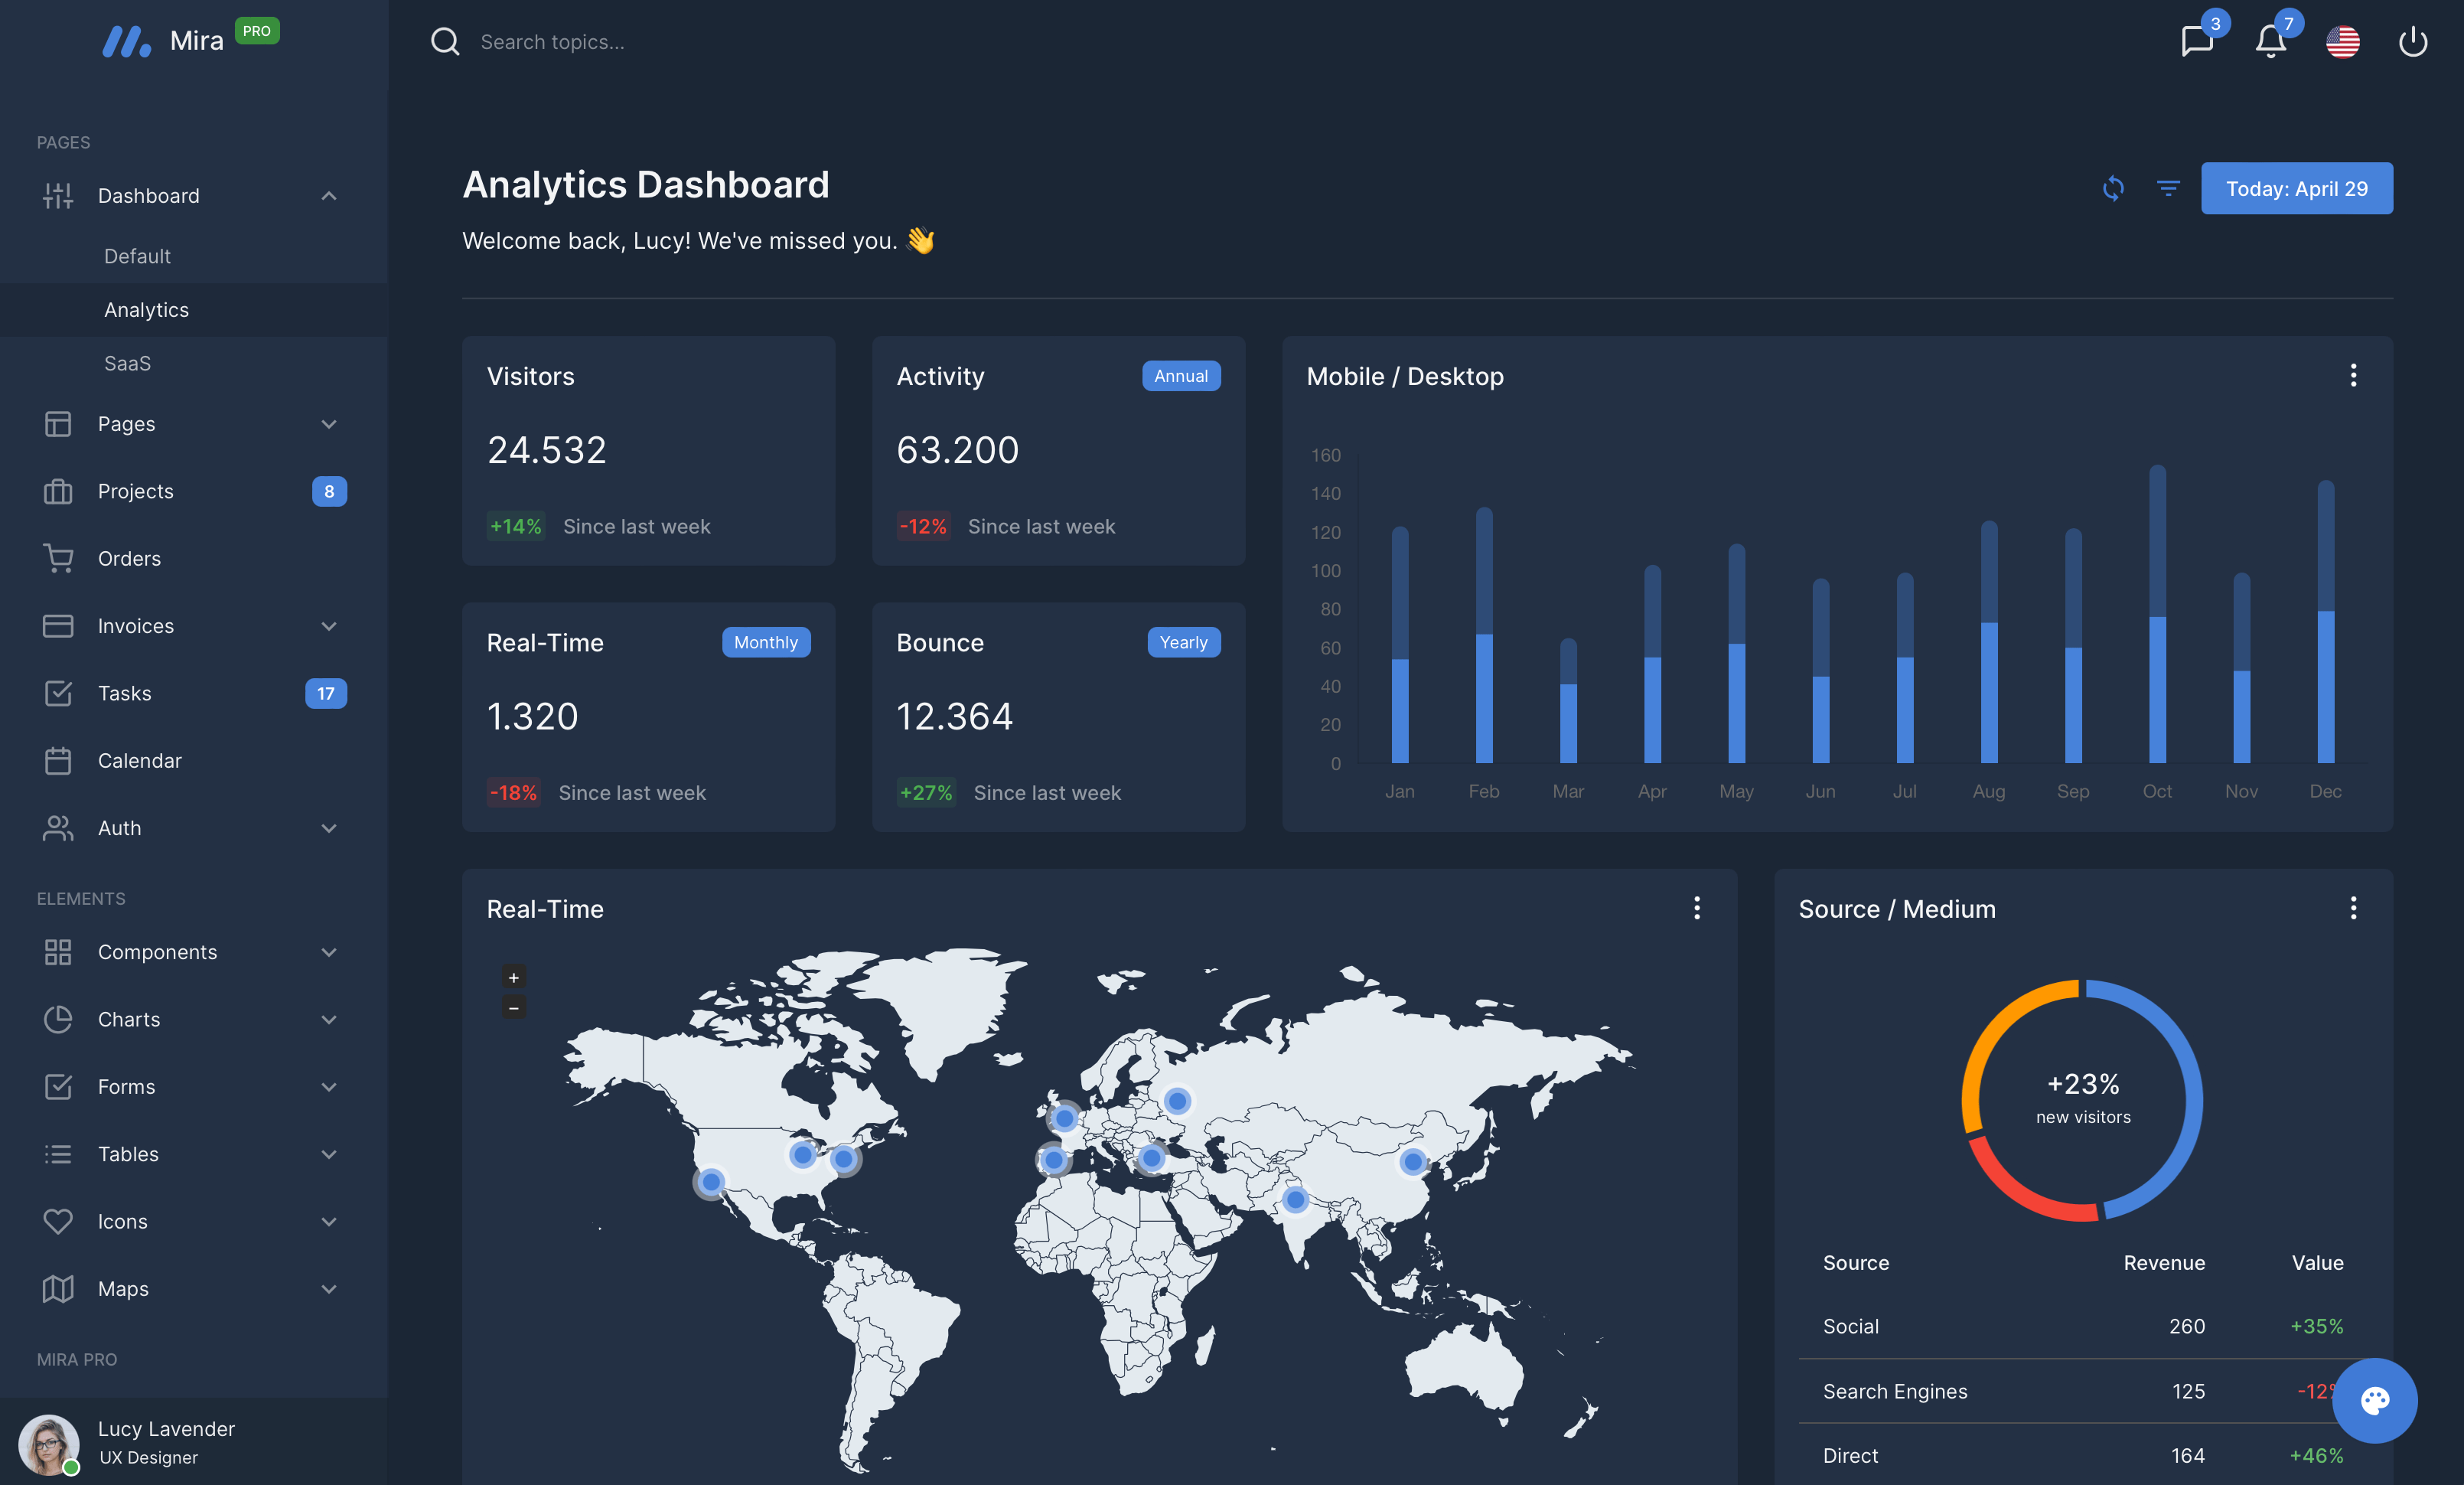Click the notifications bell icon
Viewport: 2464px width, 1485px height.
click(x=2270, y=39)
